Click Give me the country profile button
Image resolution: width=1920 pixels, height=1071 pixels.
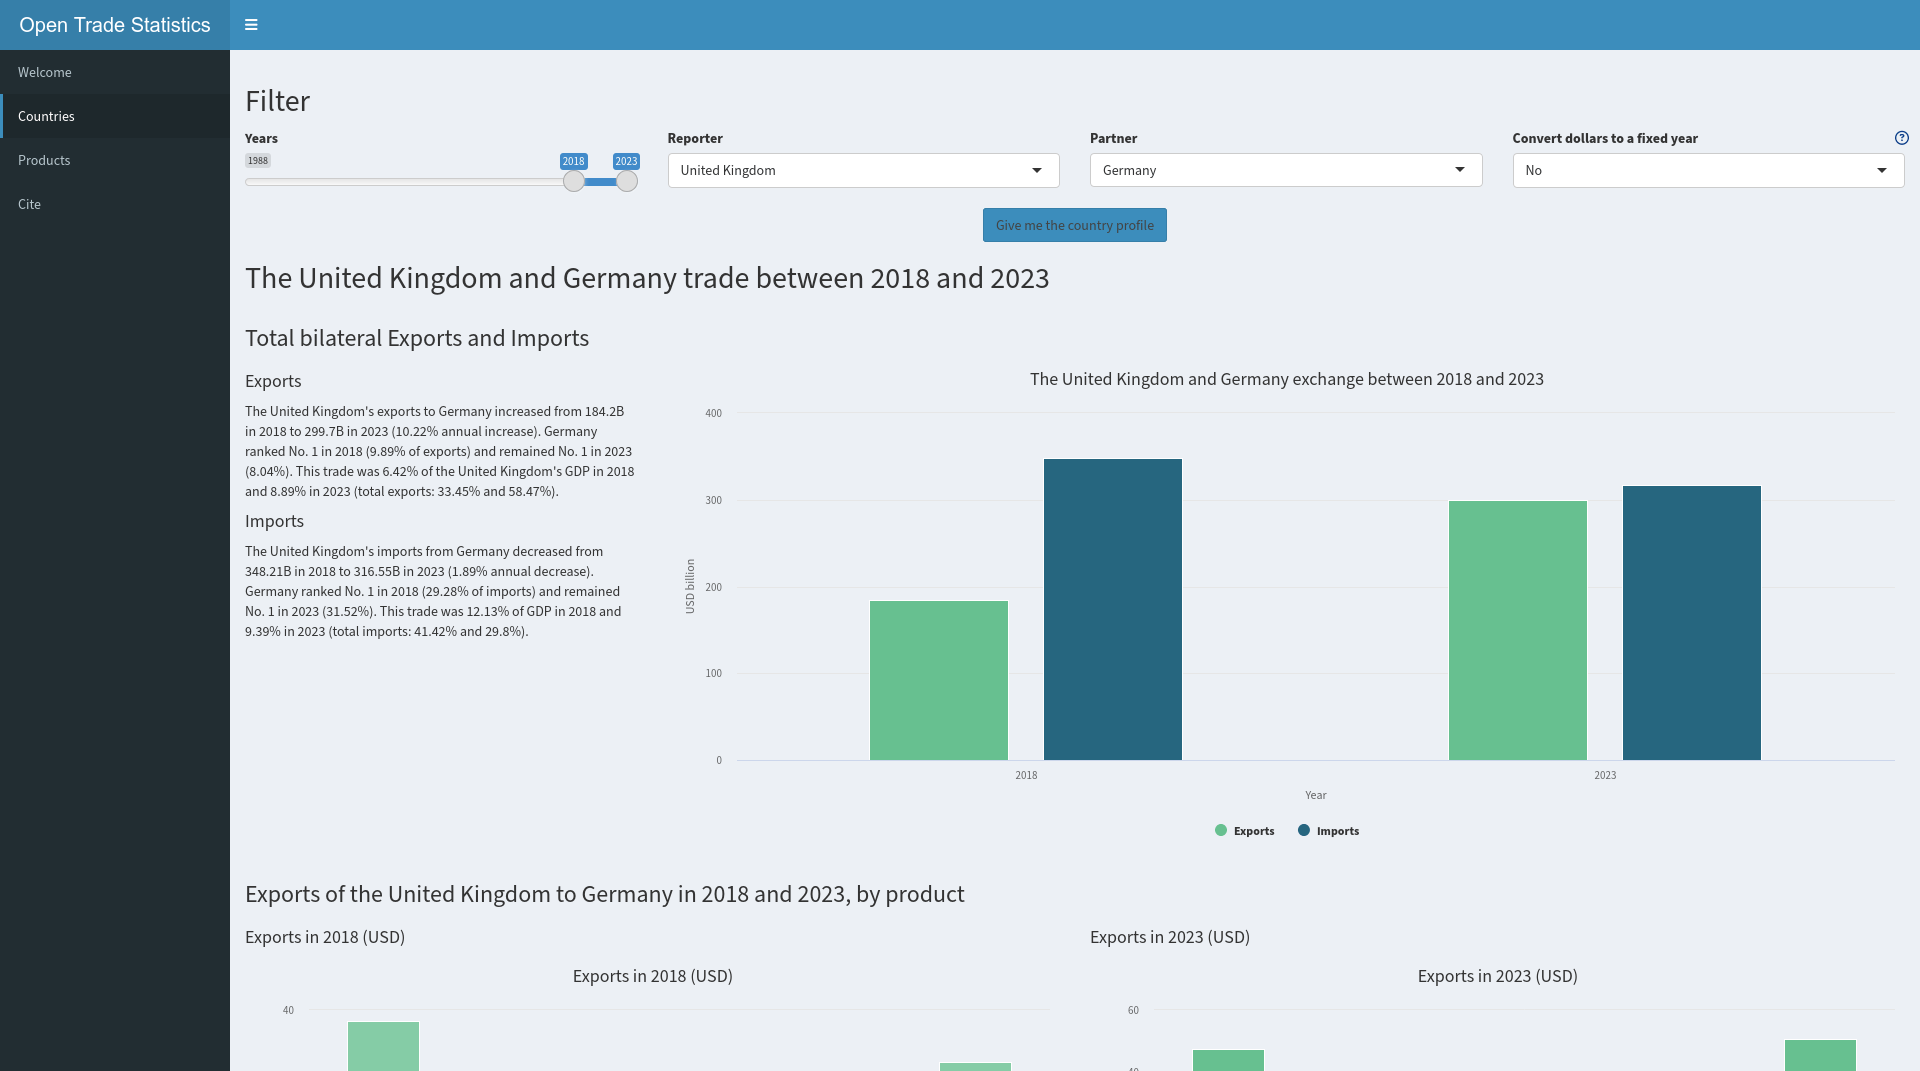1074,225
